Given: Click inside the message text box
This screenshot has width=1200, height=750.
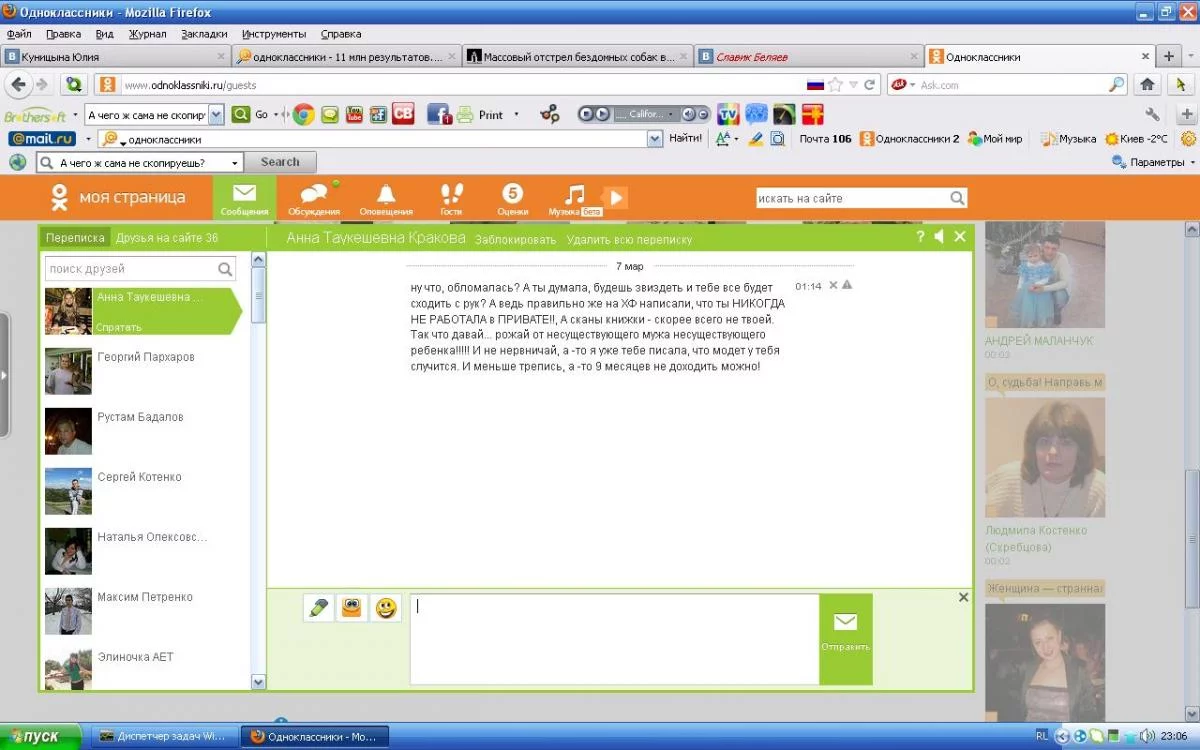Looking at the screenshot, I should [x=614, y=639].
